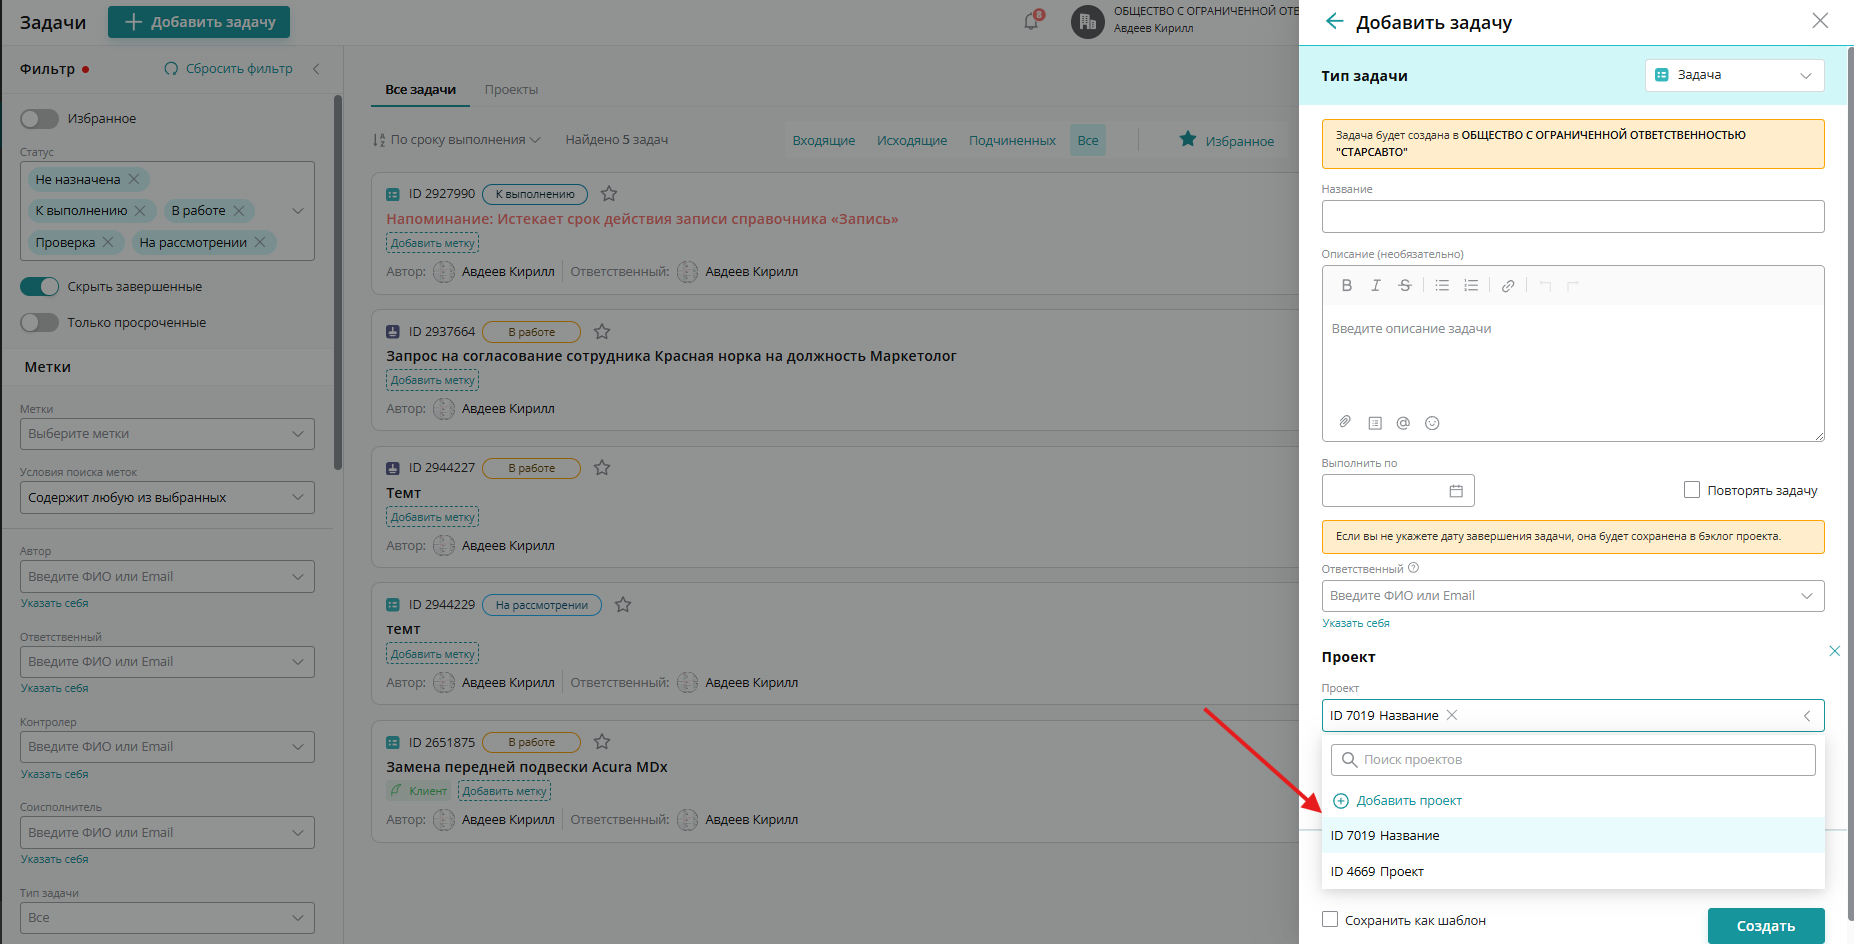Switch to the Проекты tab
This screenshot has height=944, width=1854.
pyautogui.click(x=511, y=89)
